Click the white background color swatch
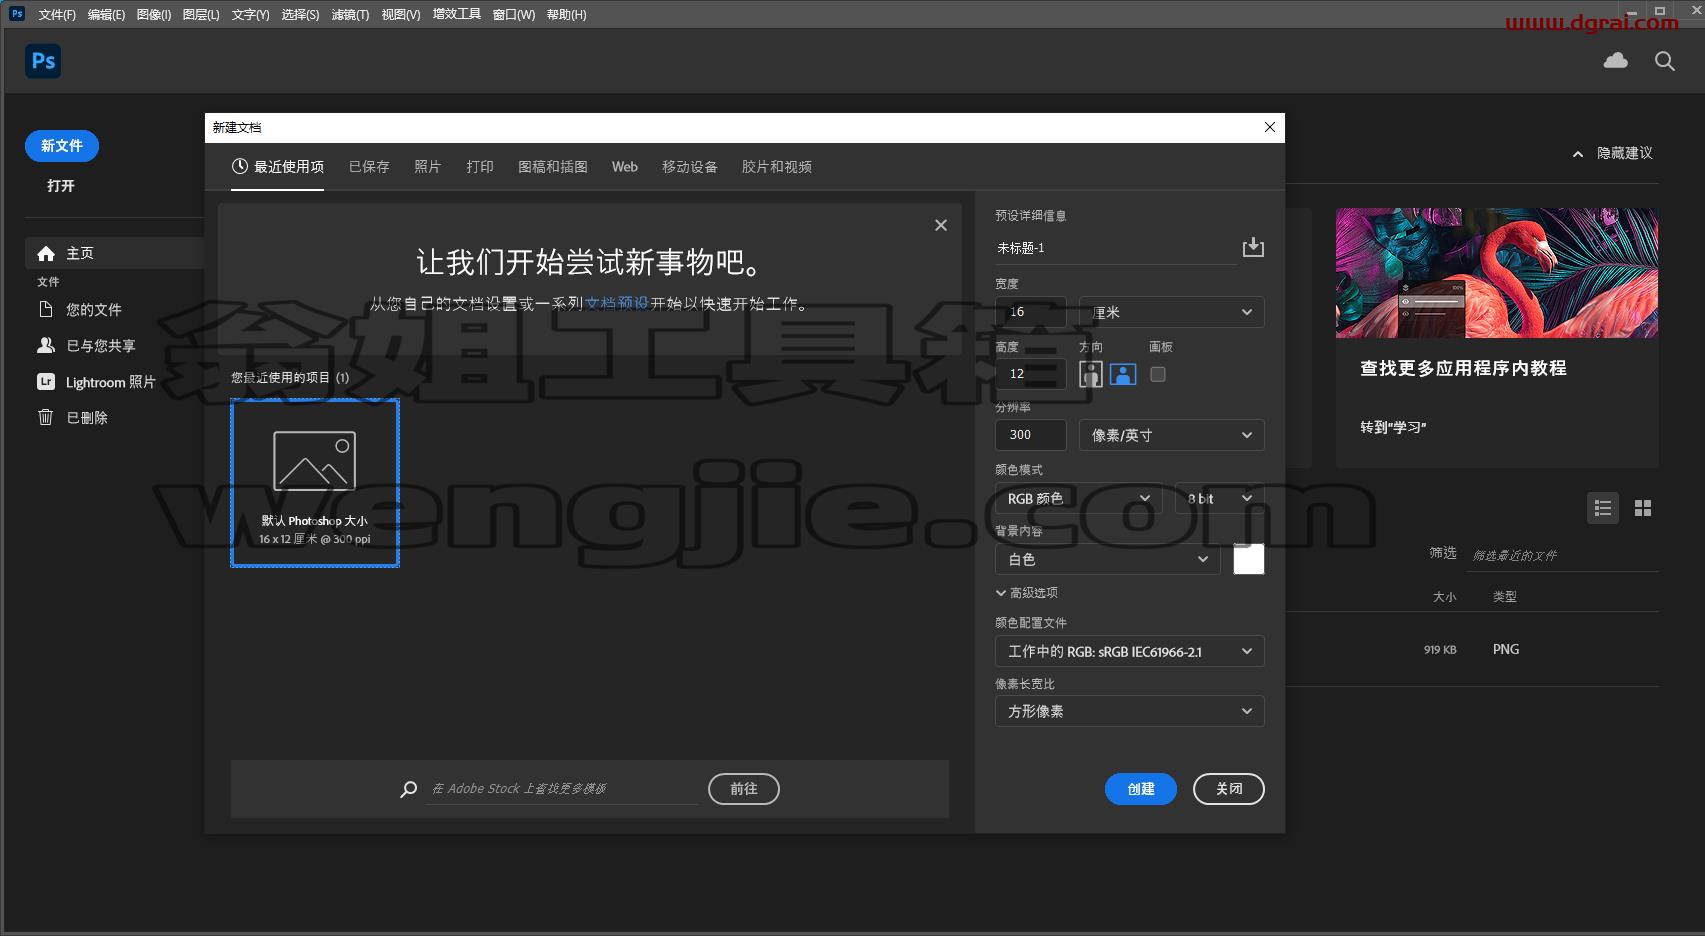This screenshot has height=936, width=1705. pos(1249,559)
